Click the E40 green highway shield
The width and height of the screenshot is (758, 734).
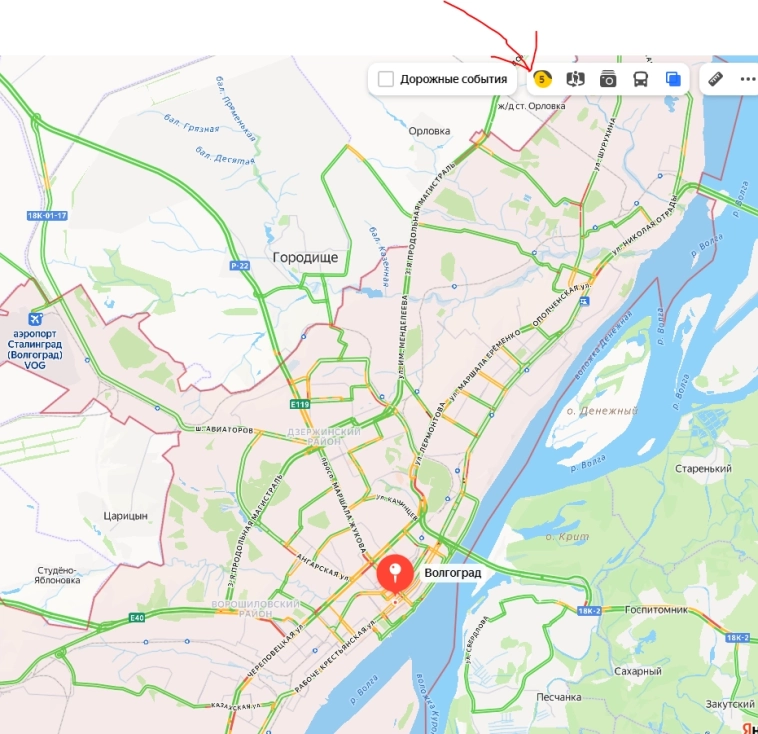[137, 617]
